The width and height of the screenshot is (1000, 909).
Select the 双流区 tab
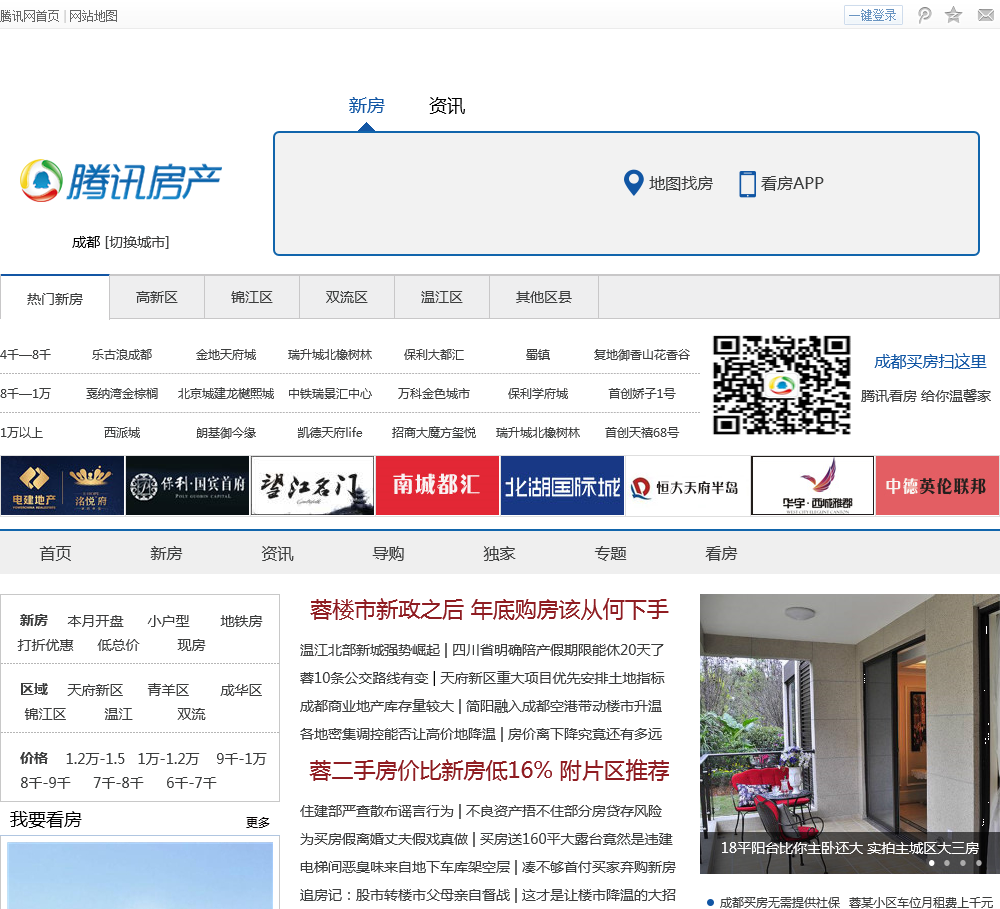(x=347, y=297)
